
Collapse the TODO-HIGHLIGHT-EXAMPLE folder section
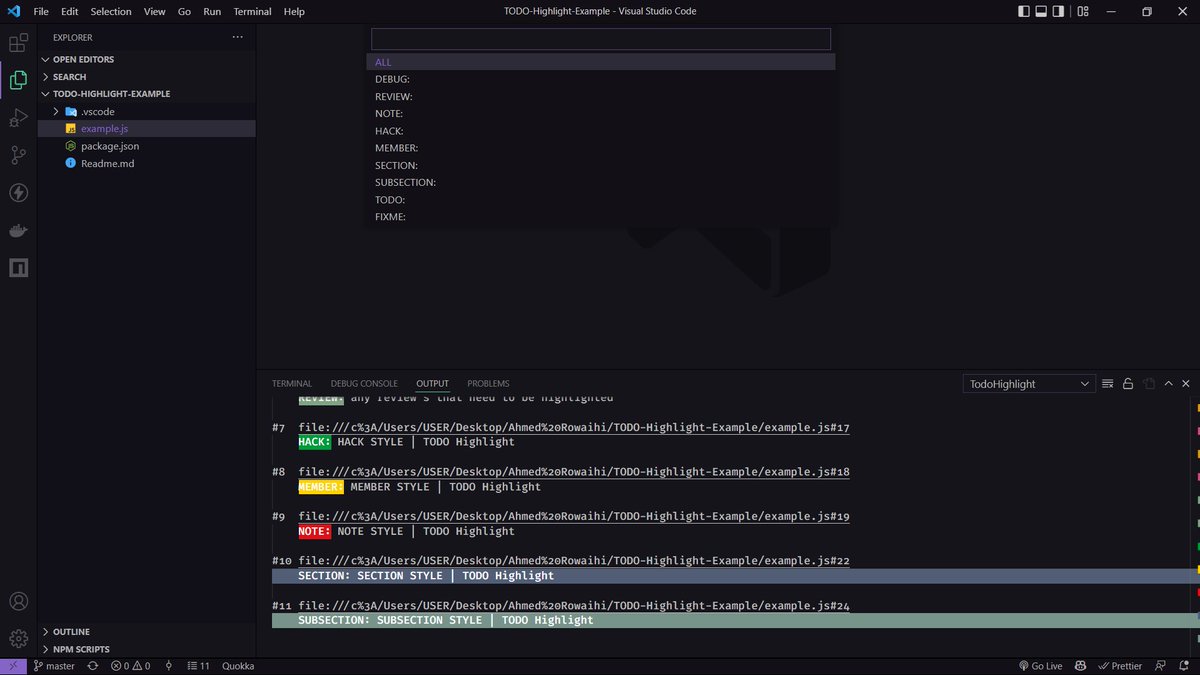146,94
